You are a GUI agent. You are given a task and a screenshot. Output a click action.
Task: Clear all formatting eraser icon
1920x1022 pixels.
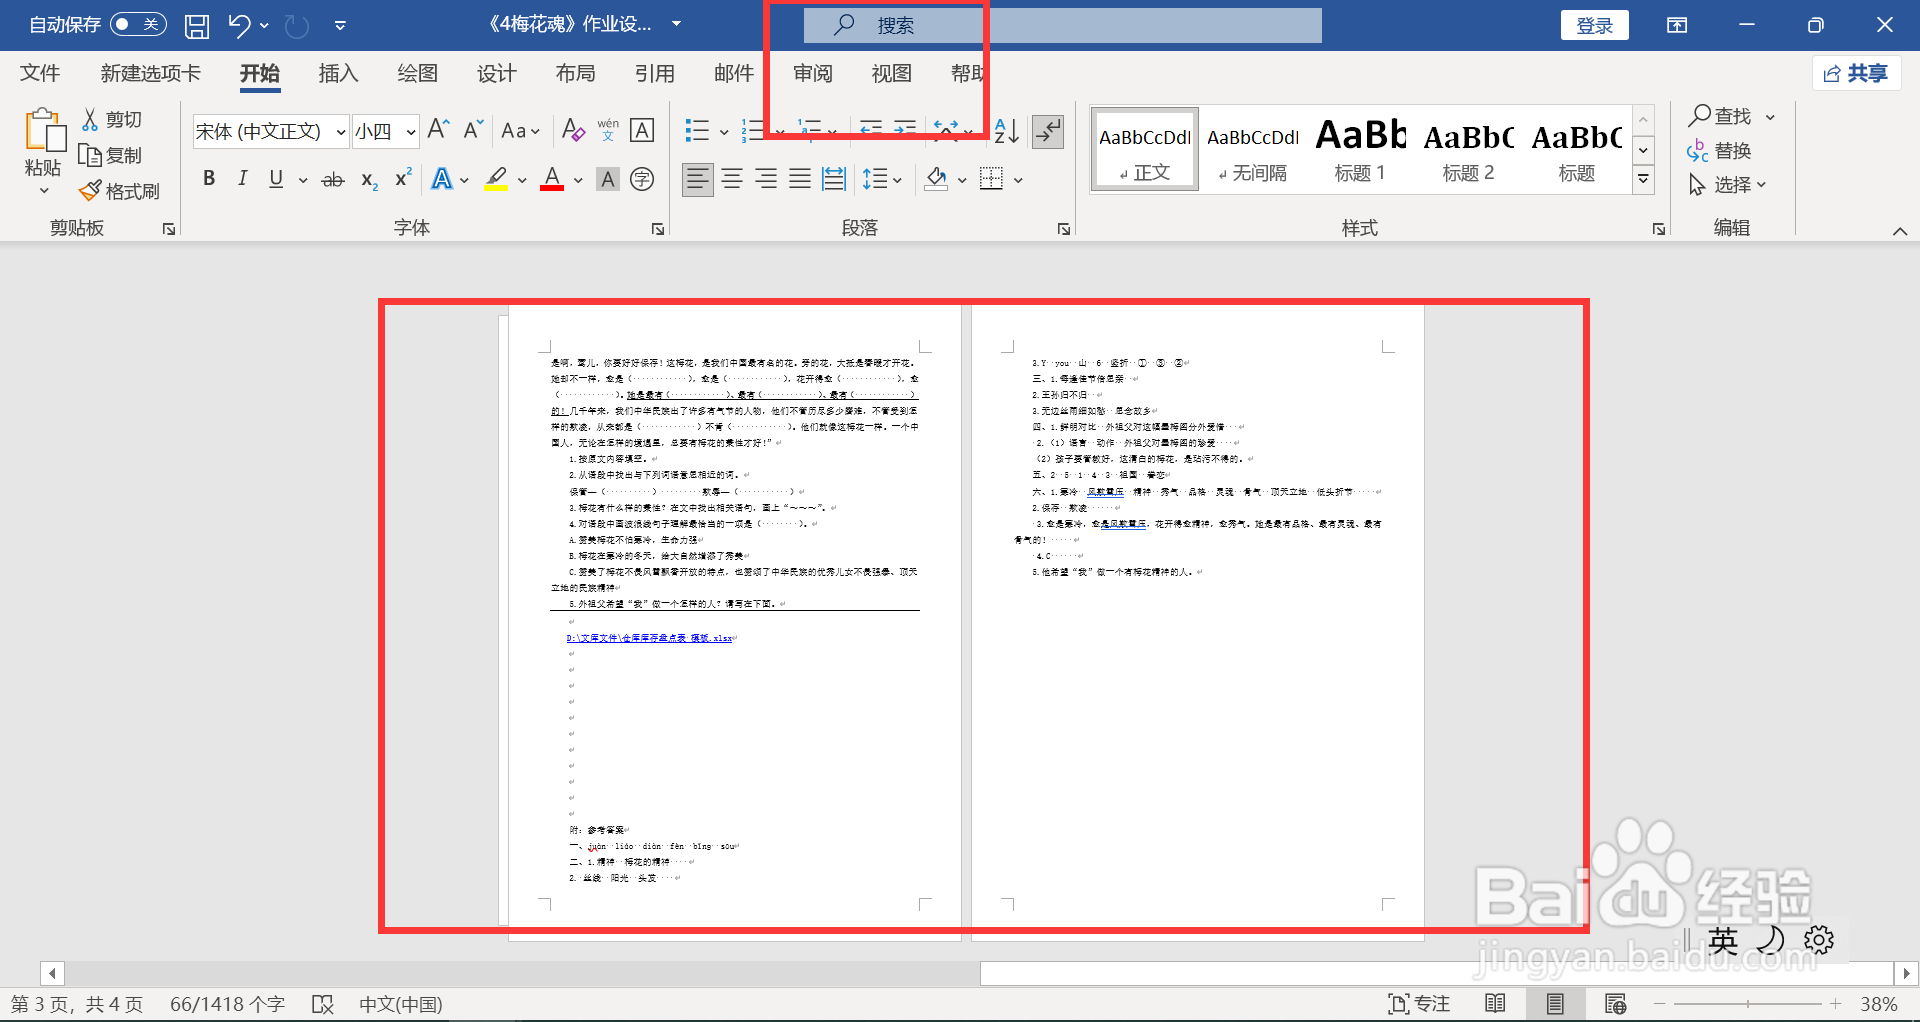[573, 130]
